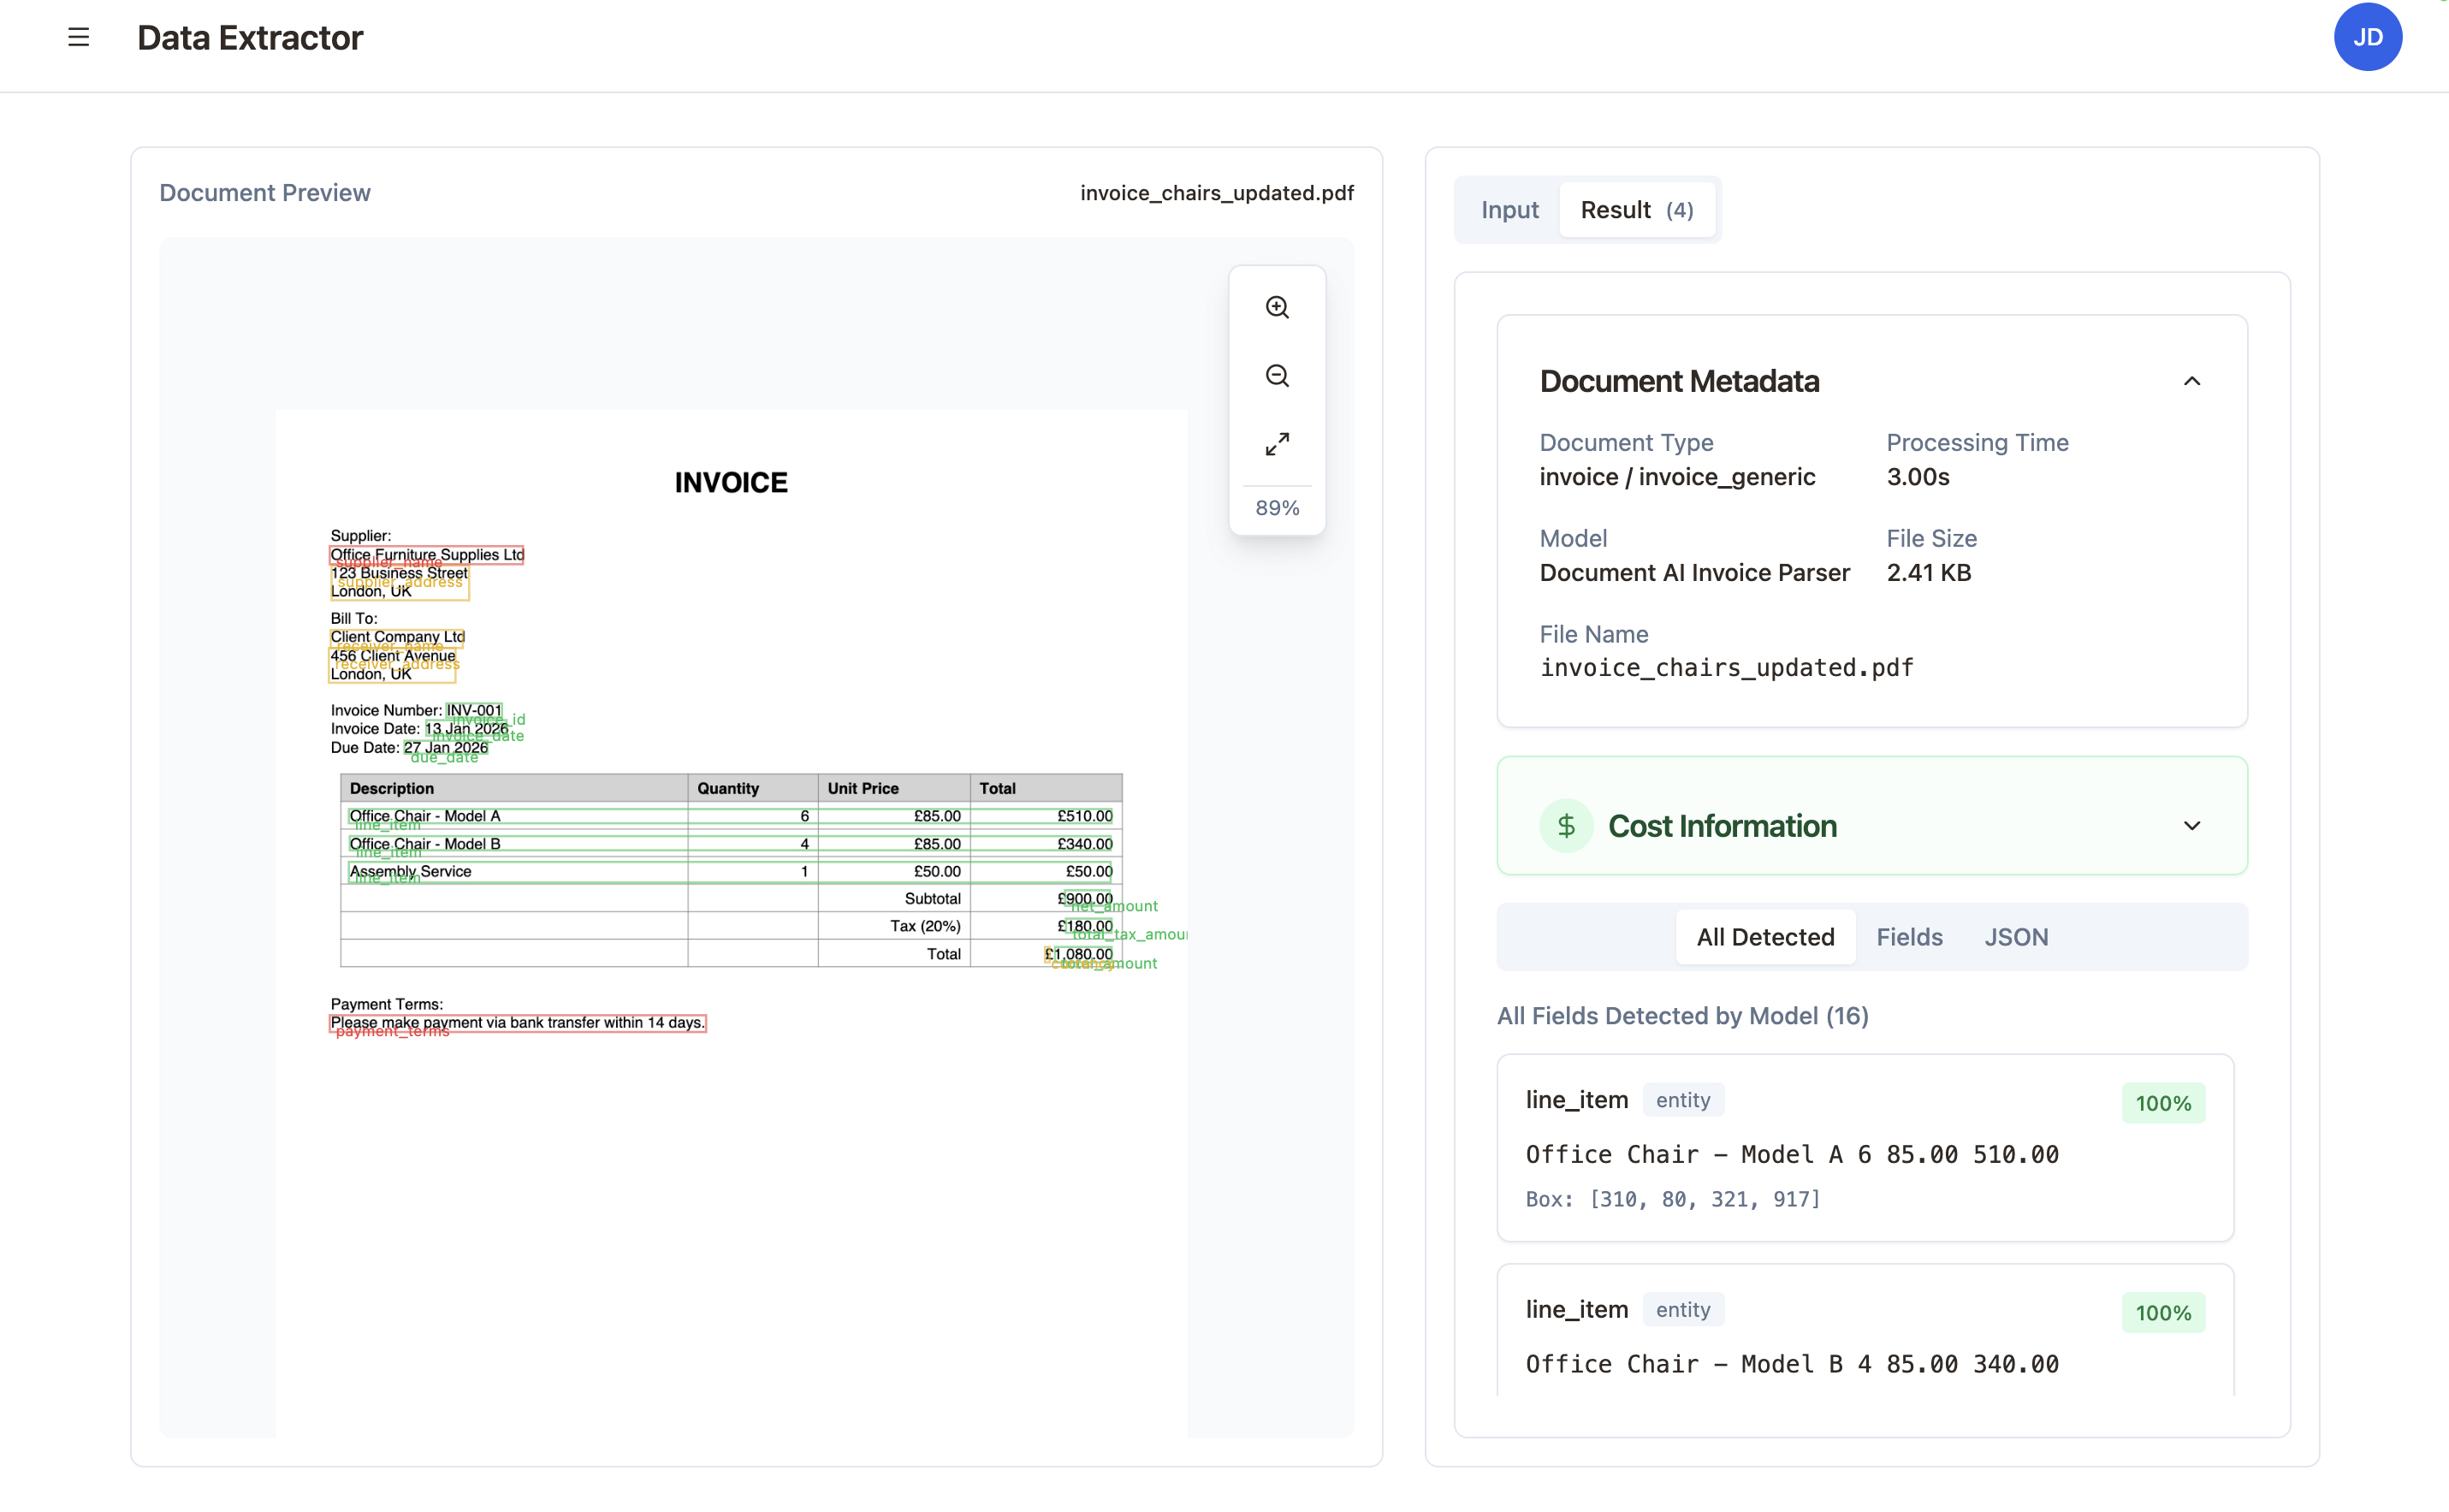Select the All Detected toggle option
Screen dimensions: 2449x1512
[1765, 936]
